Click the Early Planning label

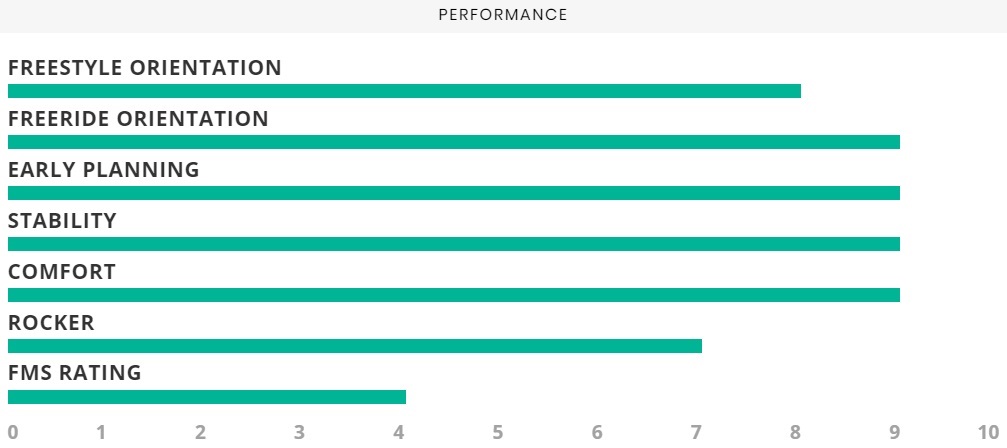tap(103, 169)
